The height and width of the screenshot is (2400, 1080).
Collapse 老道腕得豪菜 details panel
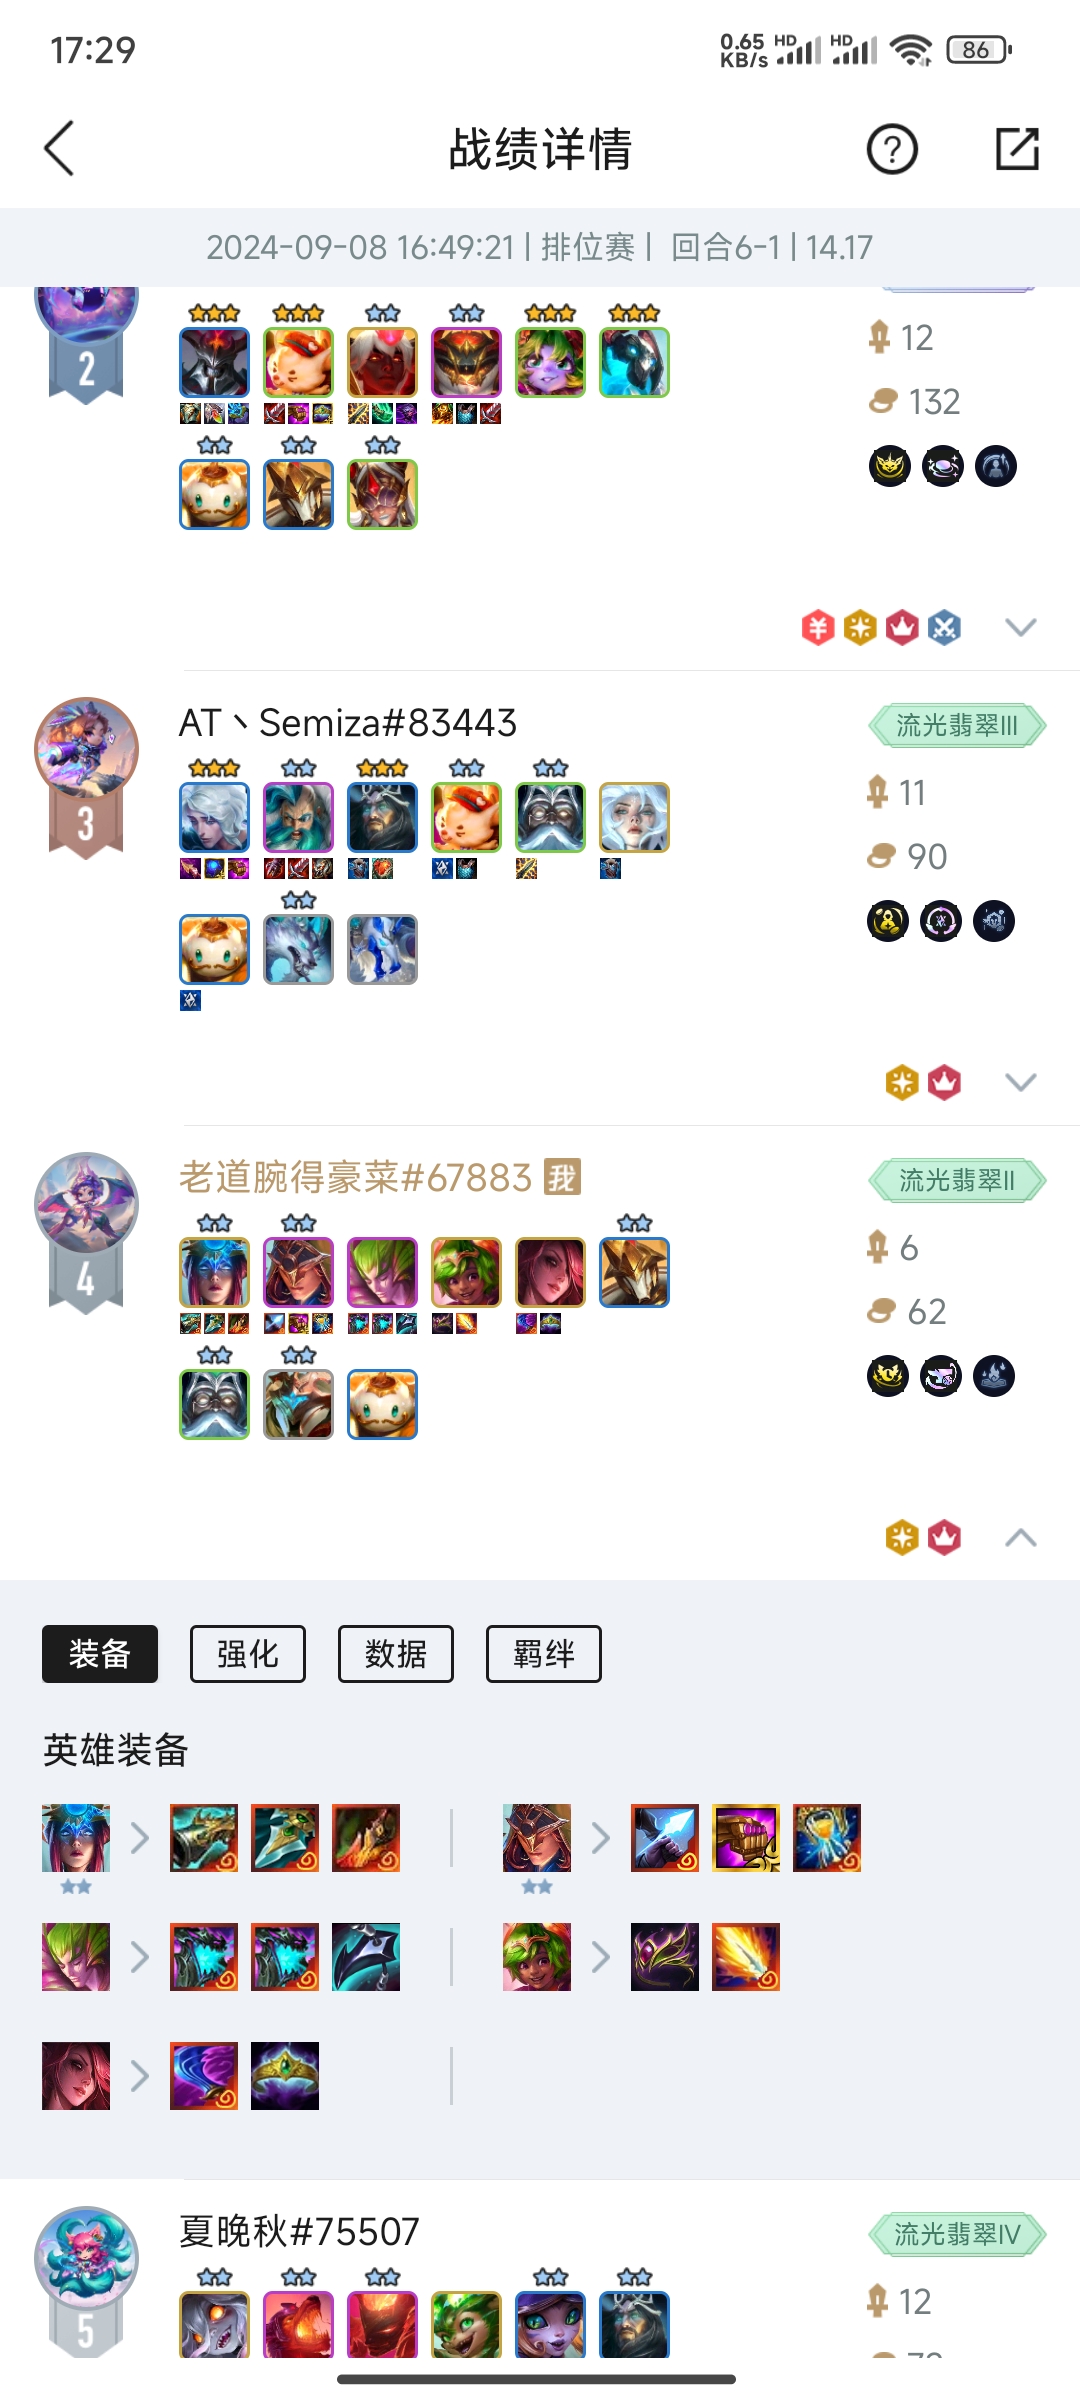pos(1020,1538)
